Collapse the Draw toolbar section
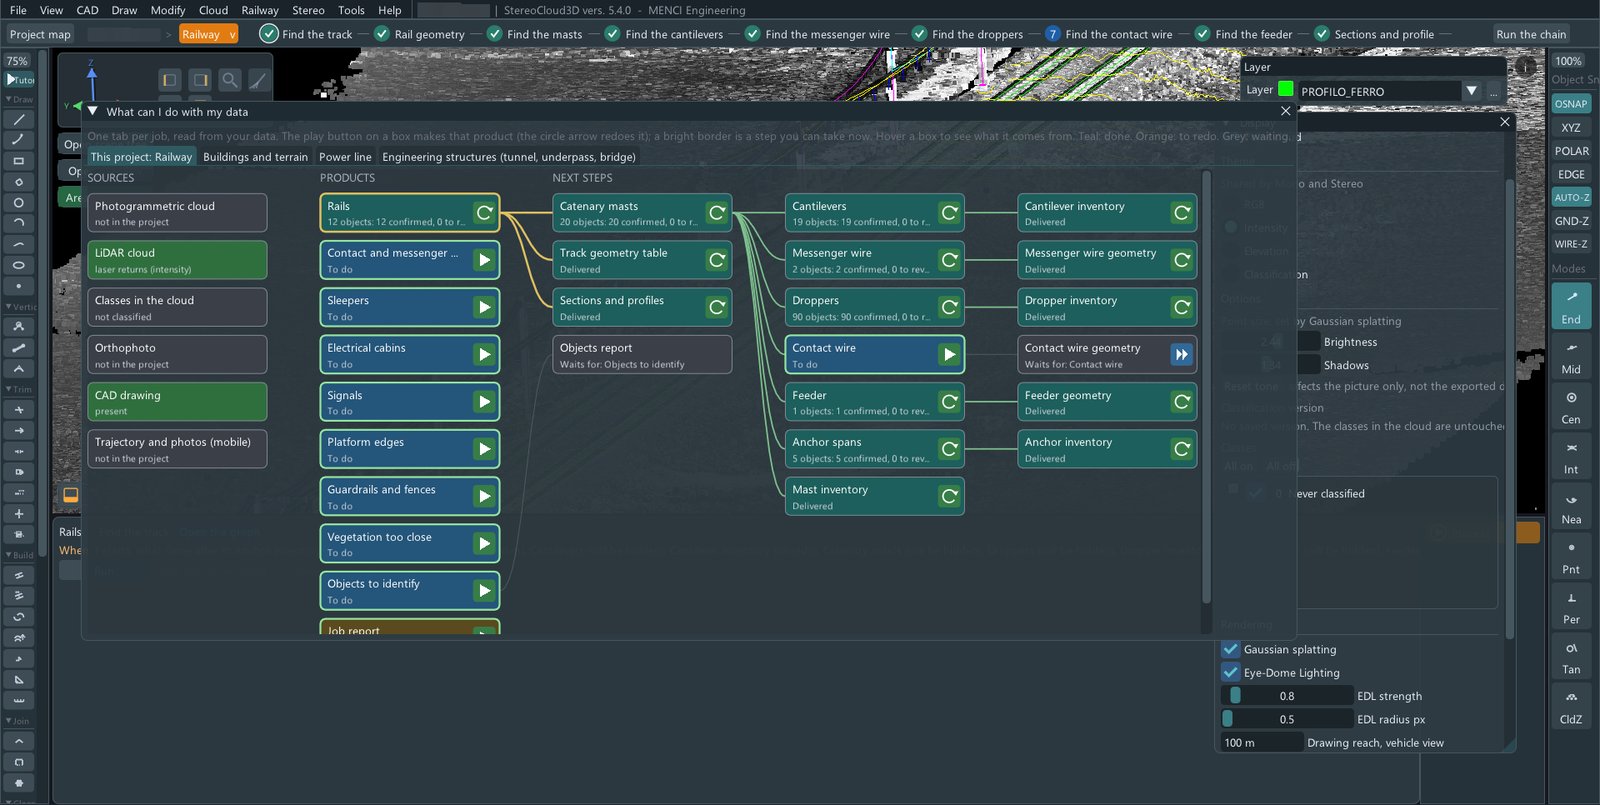The height and width of the screenshot is (805, 1600). click(x=19, y=99)
